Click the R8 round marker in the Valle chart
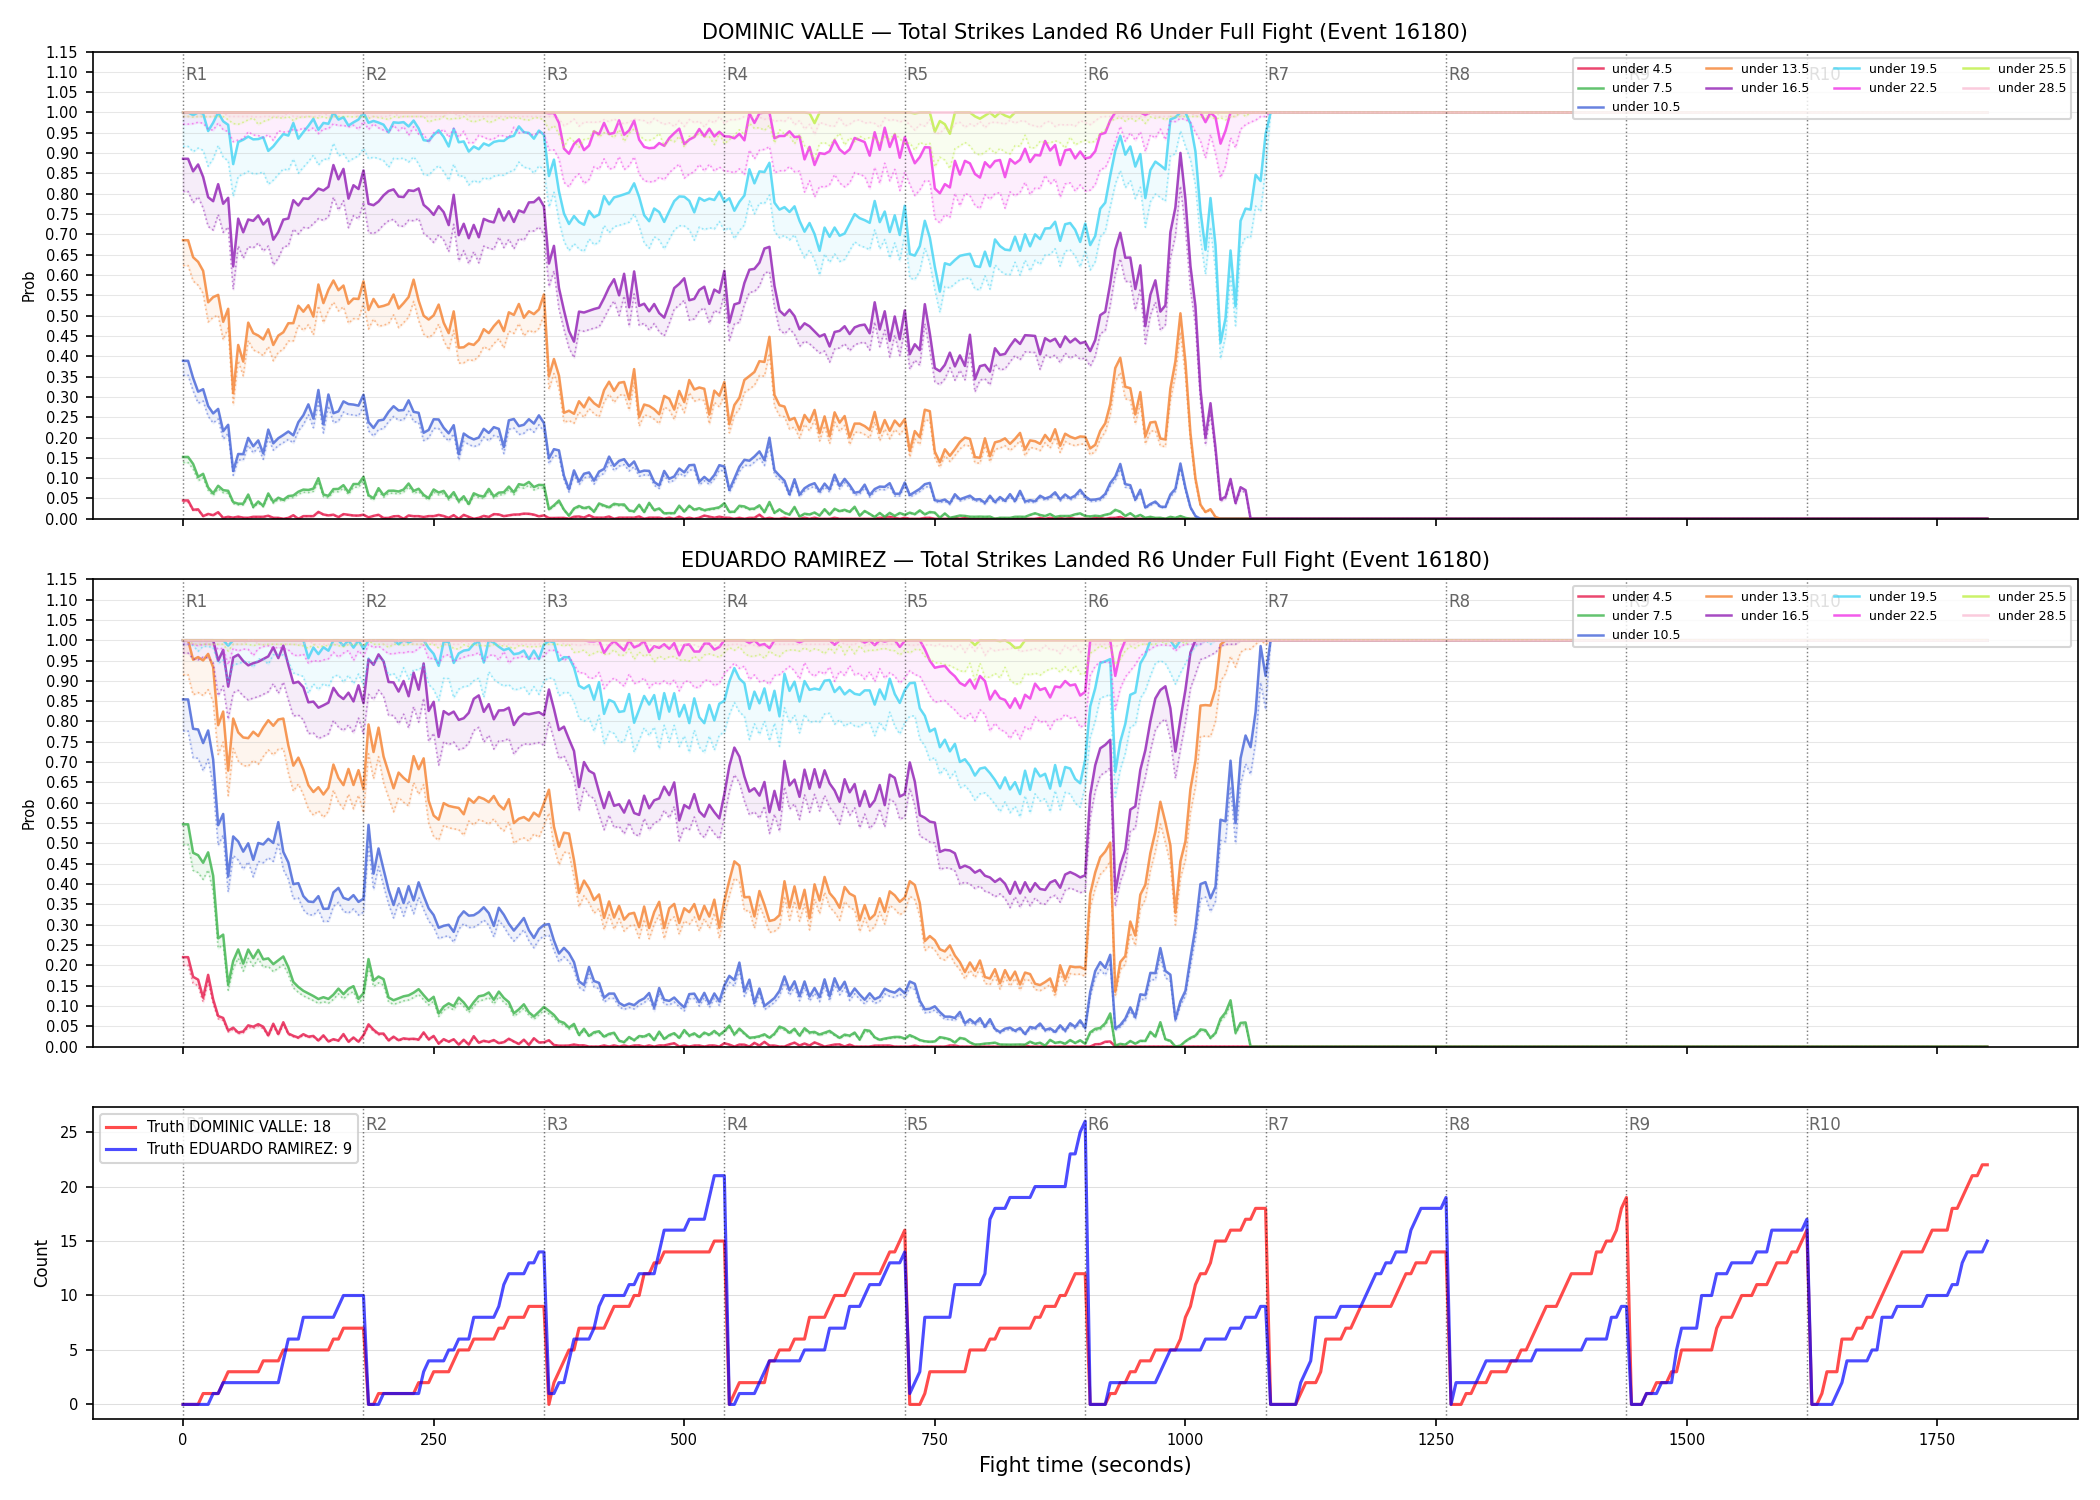This screenshot has height=1500, width=2100. coord(1459,74)
